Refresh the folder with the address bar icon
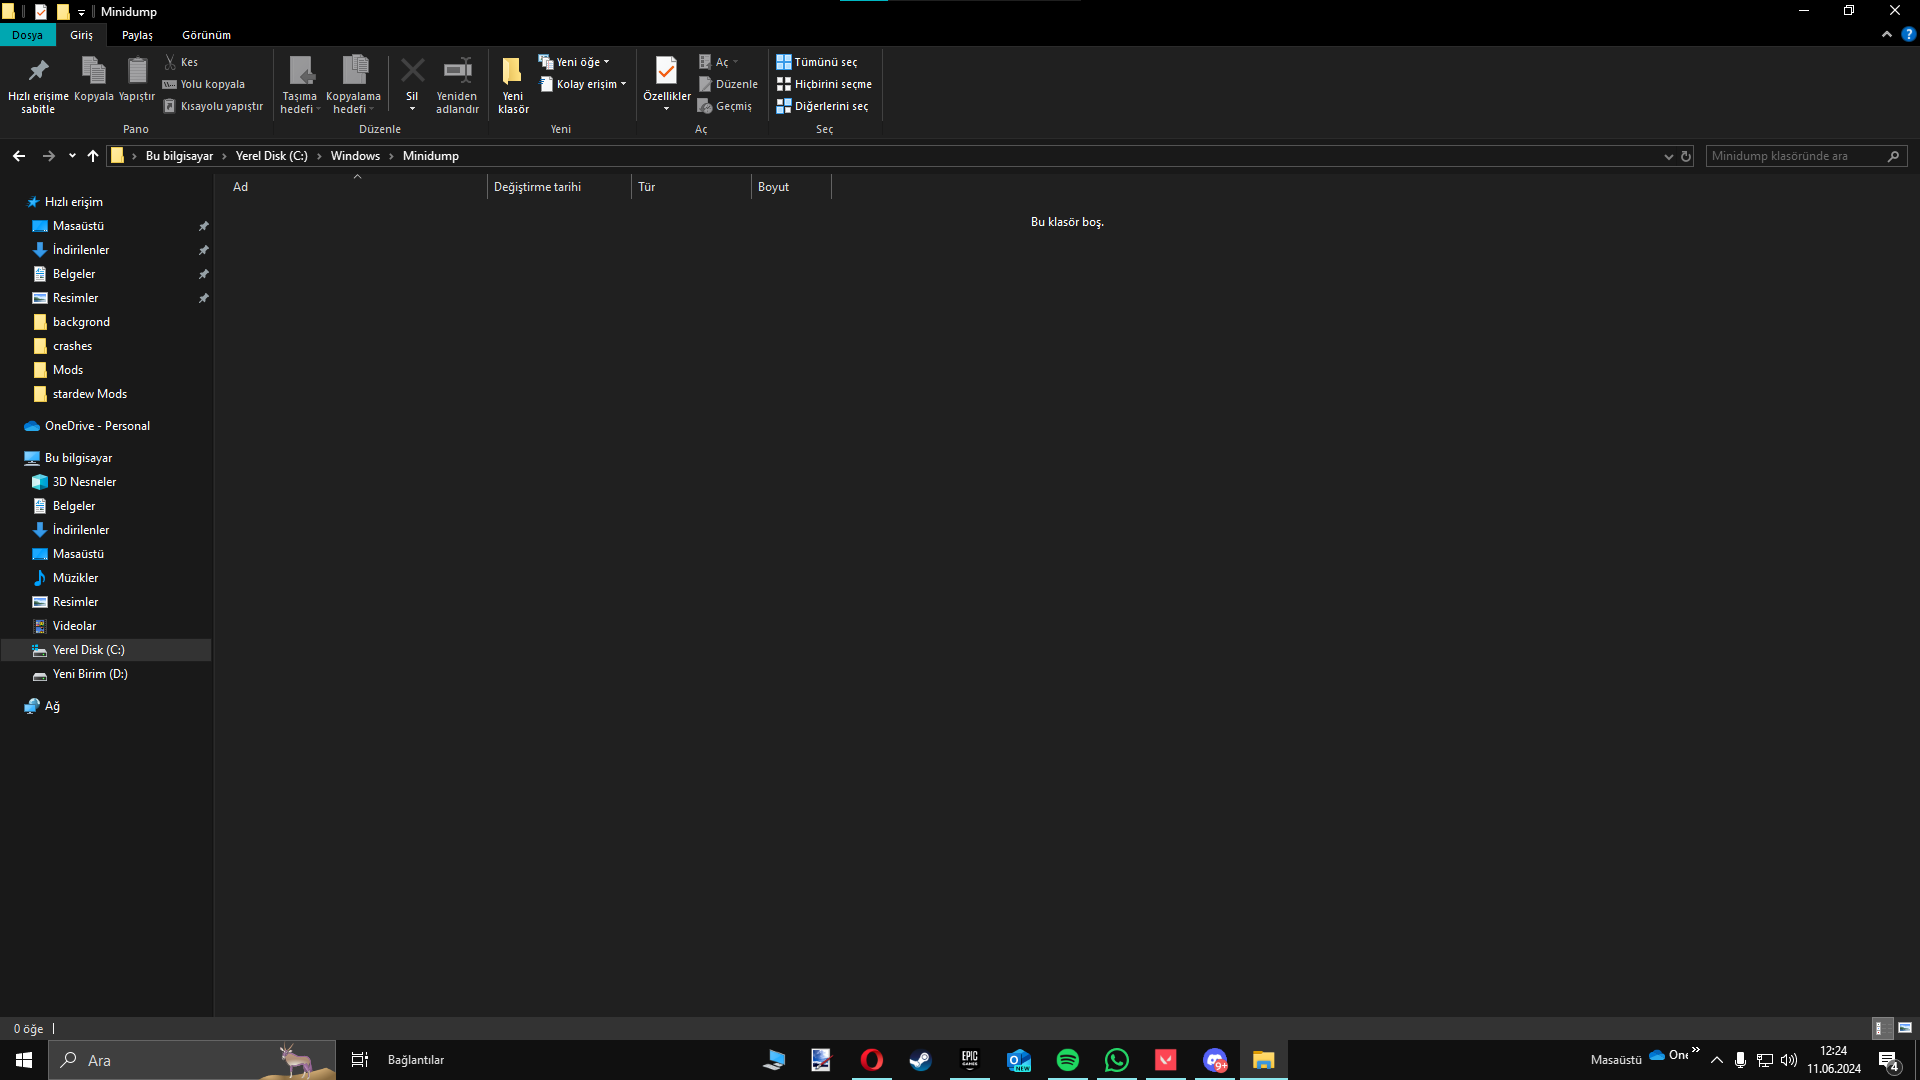The image size is (1920, 1080). pyautogui.click(x=1686, y=156)
